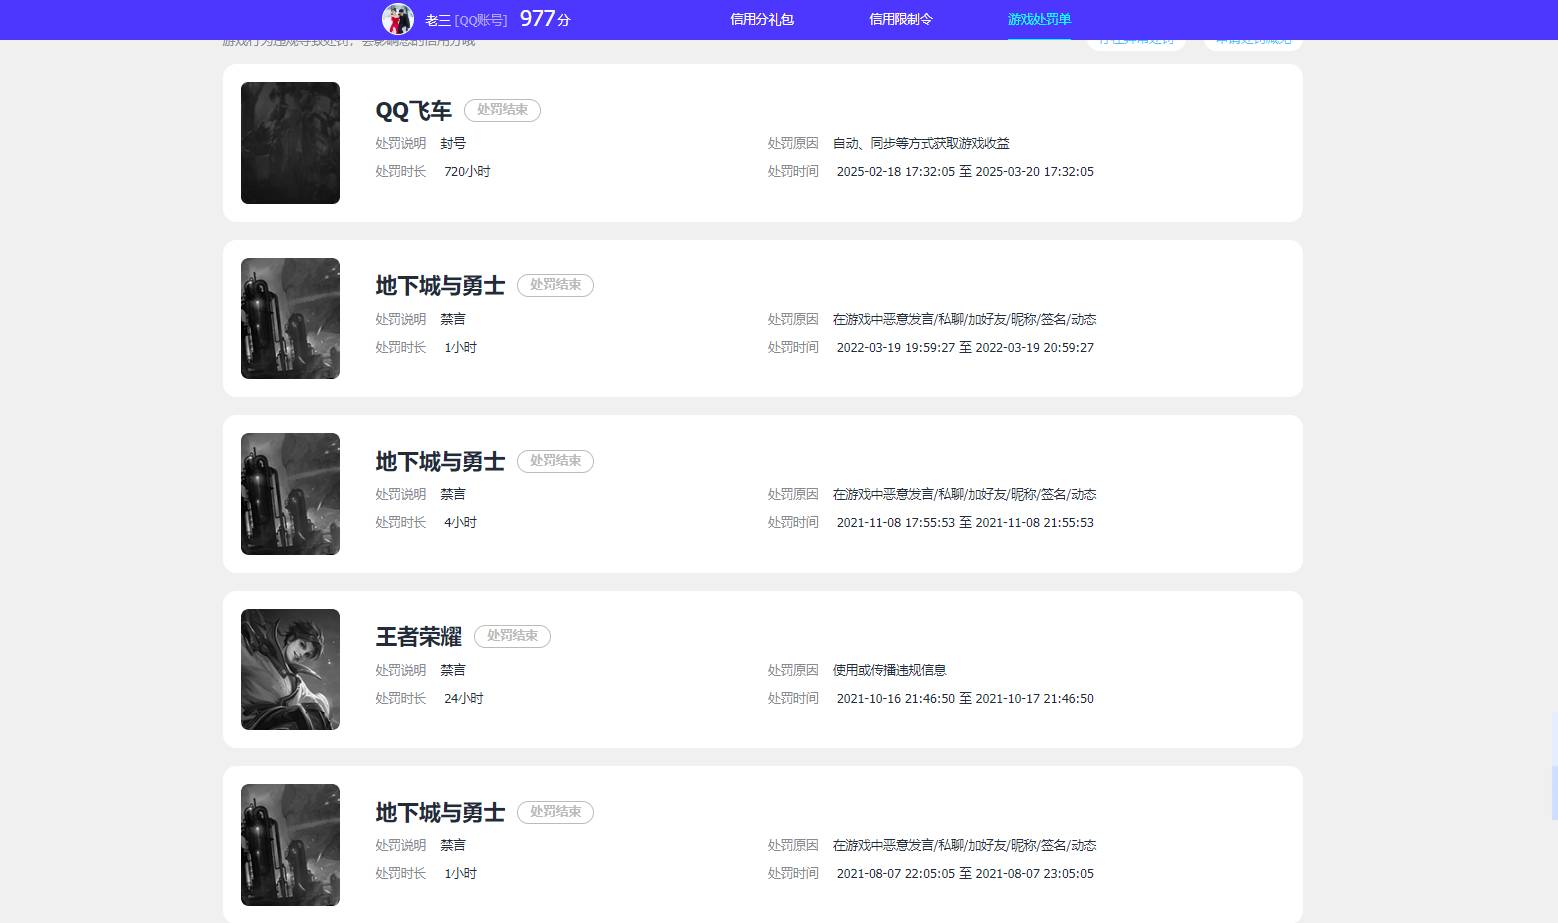The image size is (1558, 923).
Task: Open the 老三 profile avatar icon
Action: click(398, 18)
